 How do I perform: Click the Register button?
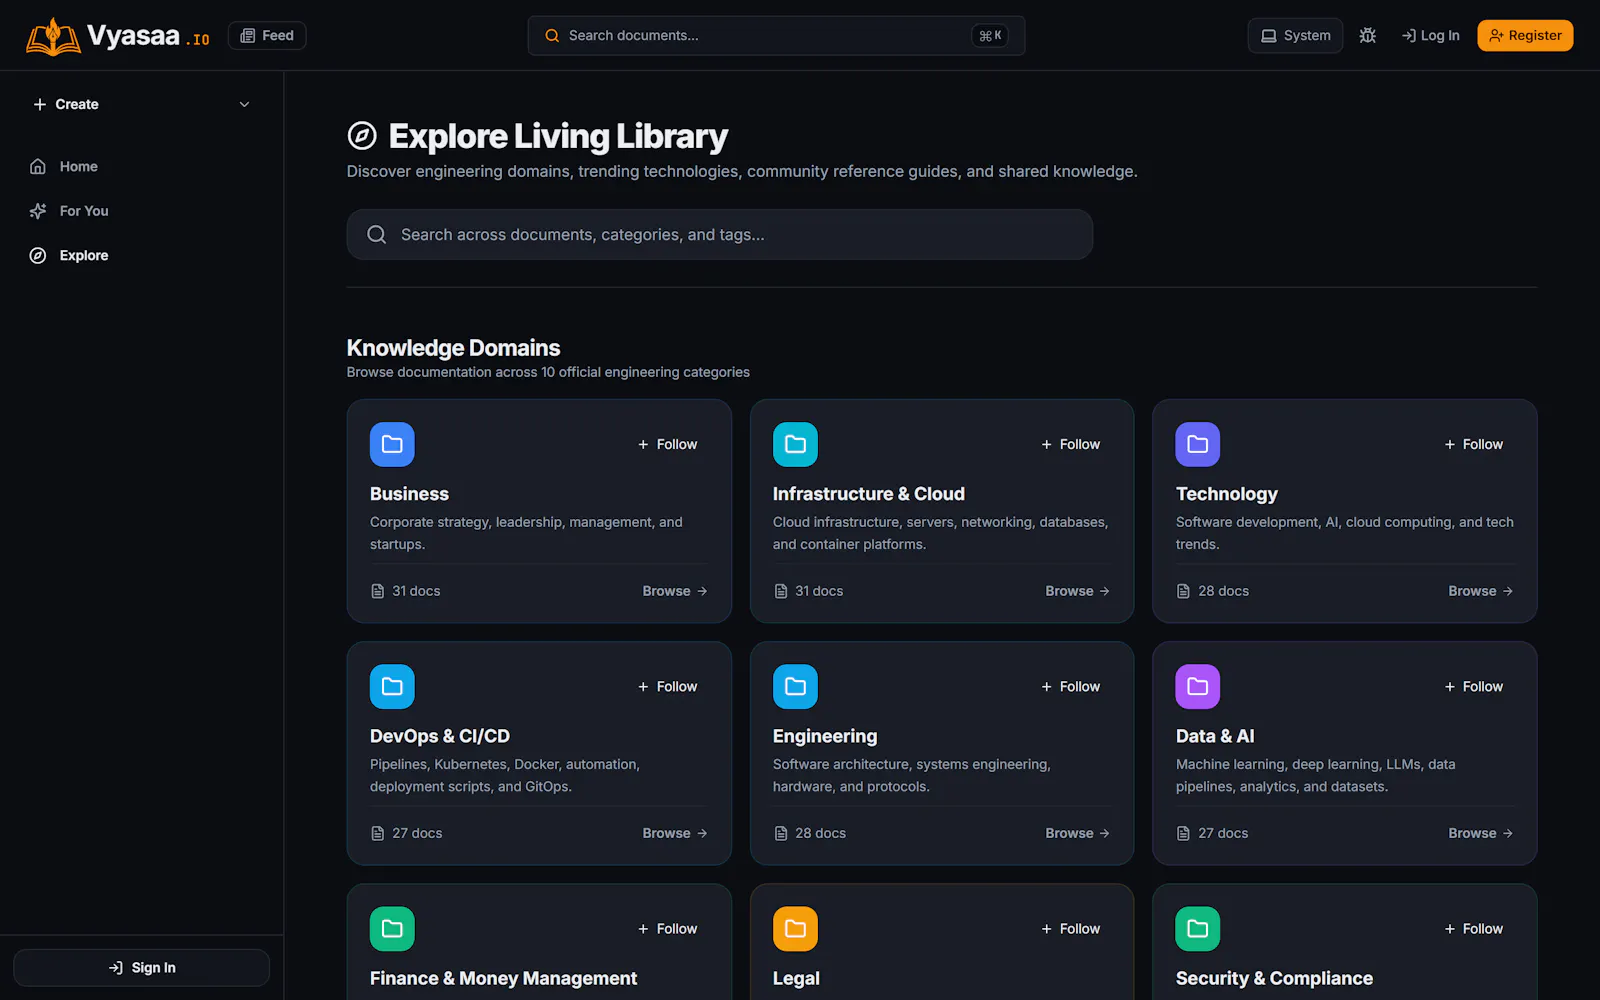(1525, 36)
